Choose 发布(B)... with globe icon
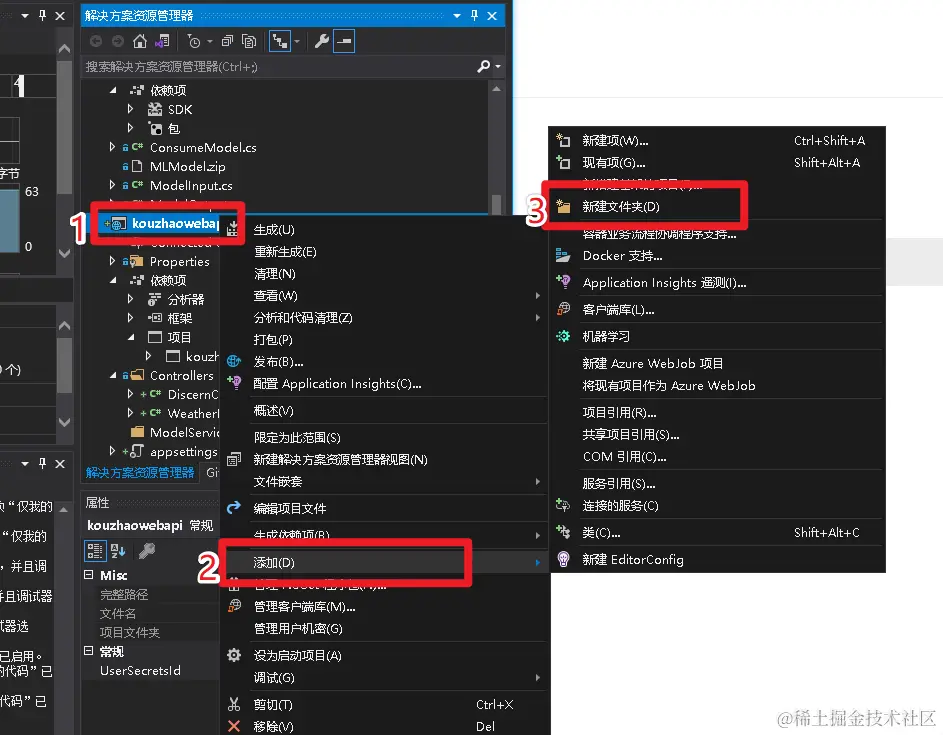The width and height of the screenshot is (943, 735). 385,361
